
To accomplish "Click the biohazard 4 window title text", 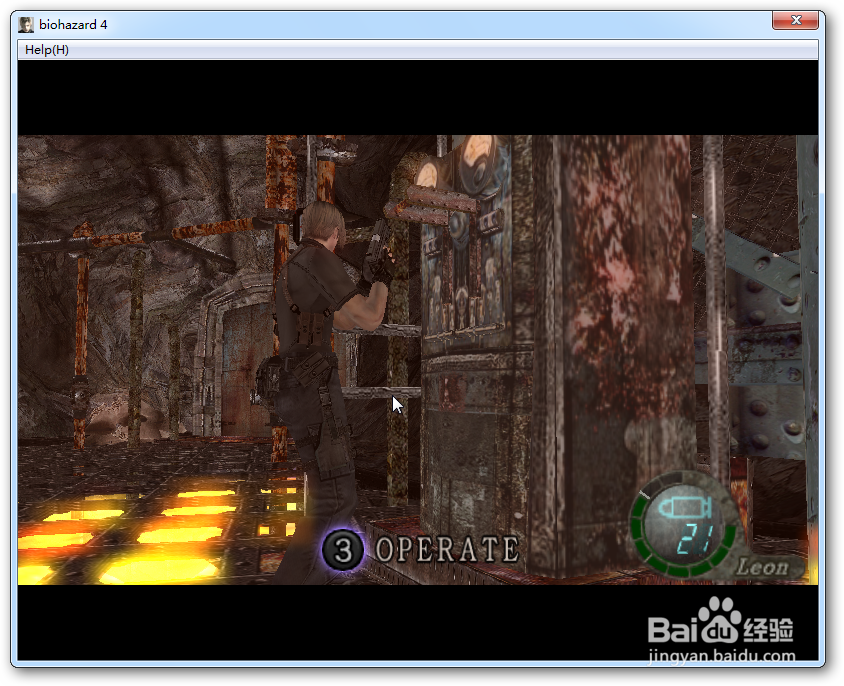I will pyautogui.click(x=73, y=25).
